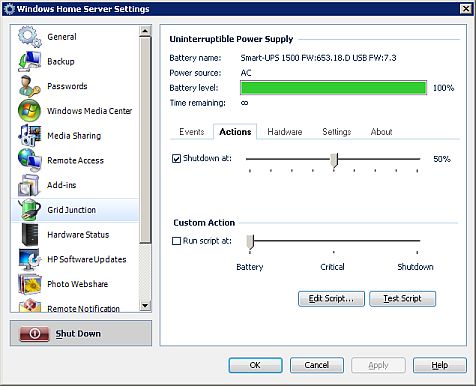The image size is (476, 386).
Task: Select Windows Media Center text entry
Action: point(90,111)
